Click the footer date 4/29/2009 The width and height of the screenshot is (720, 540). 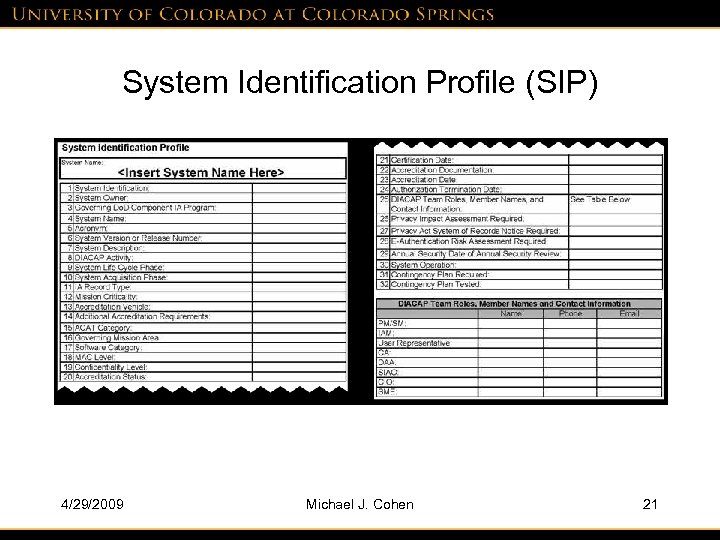click(92, 504)
